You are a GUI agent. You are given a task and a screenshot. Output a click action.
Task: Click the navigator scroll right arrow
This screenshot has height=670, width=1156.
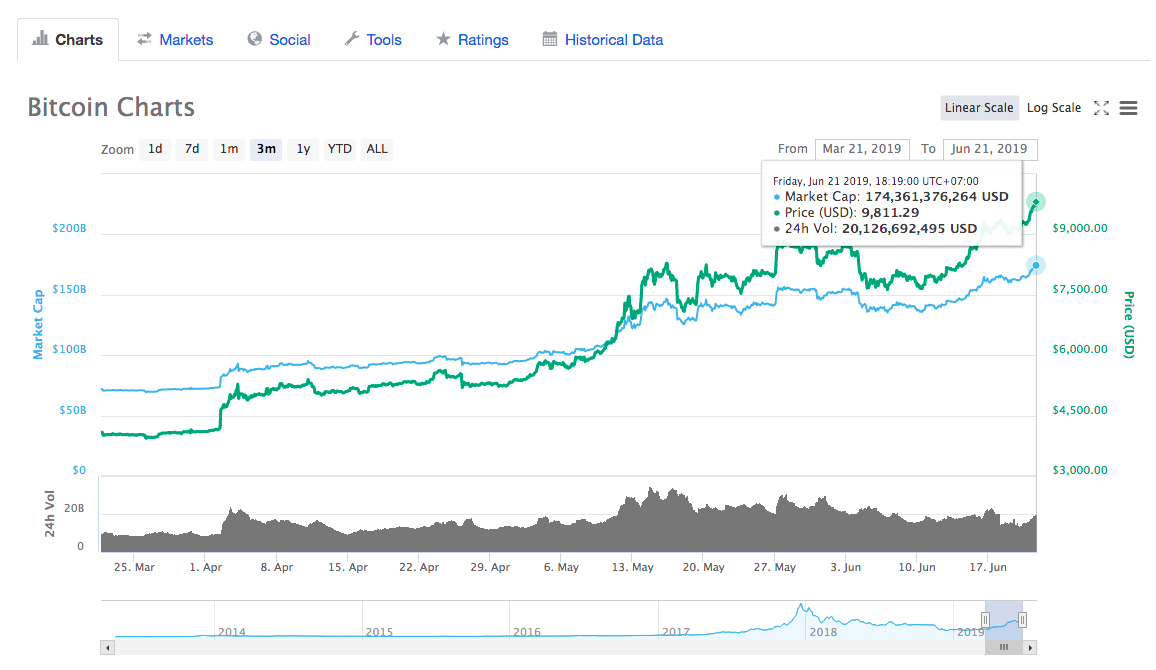pos(1030,648)
